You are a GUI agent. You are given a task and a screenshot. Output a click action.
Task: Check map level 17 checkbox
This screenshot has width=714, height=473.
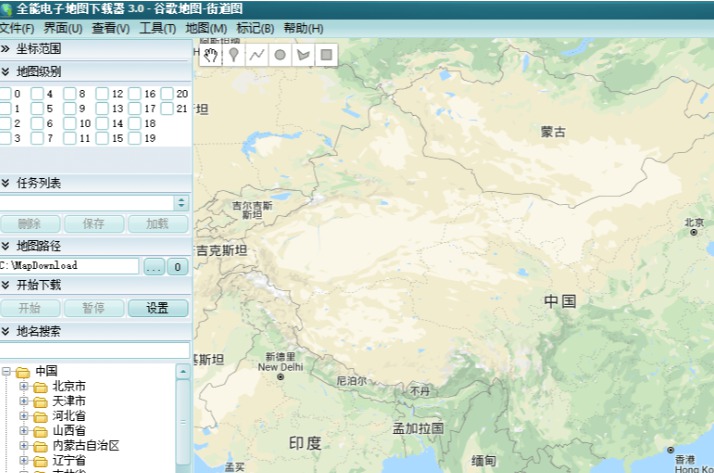point(134,108)
